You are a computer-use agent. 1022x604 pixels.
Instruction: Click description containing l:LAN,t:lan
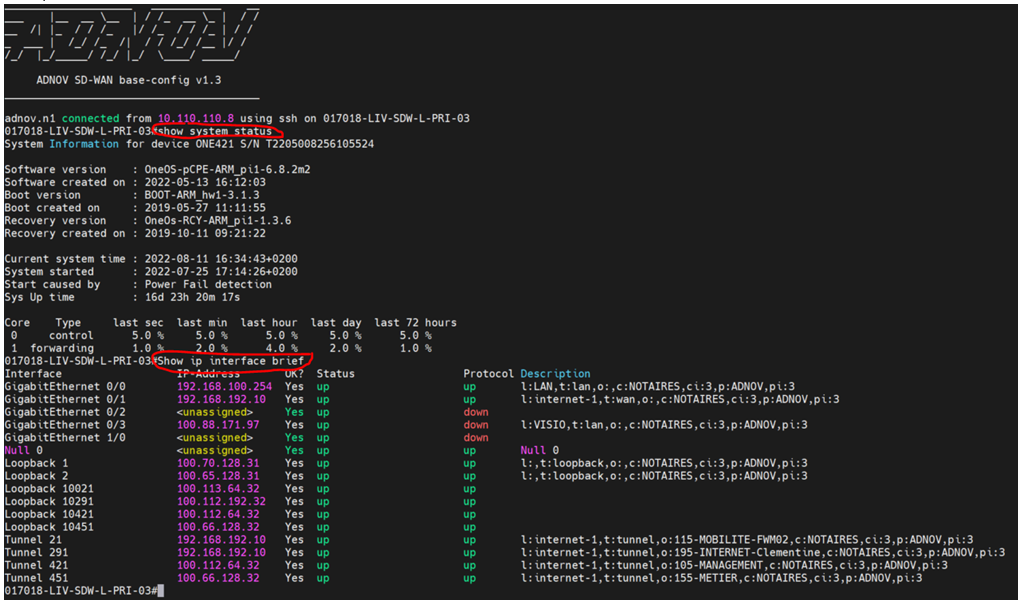point(658,386)
